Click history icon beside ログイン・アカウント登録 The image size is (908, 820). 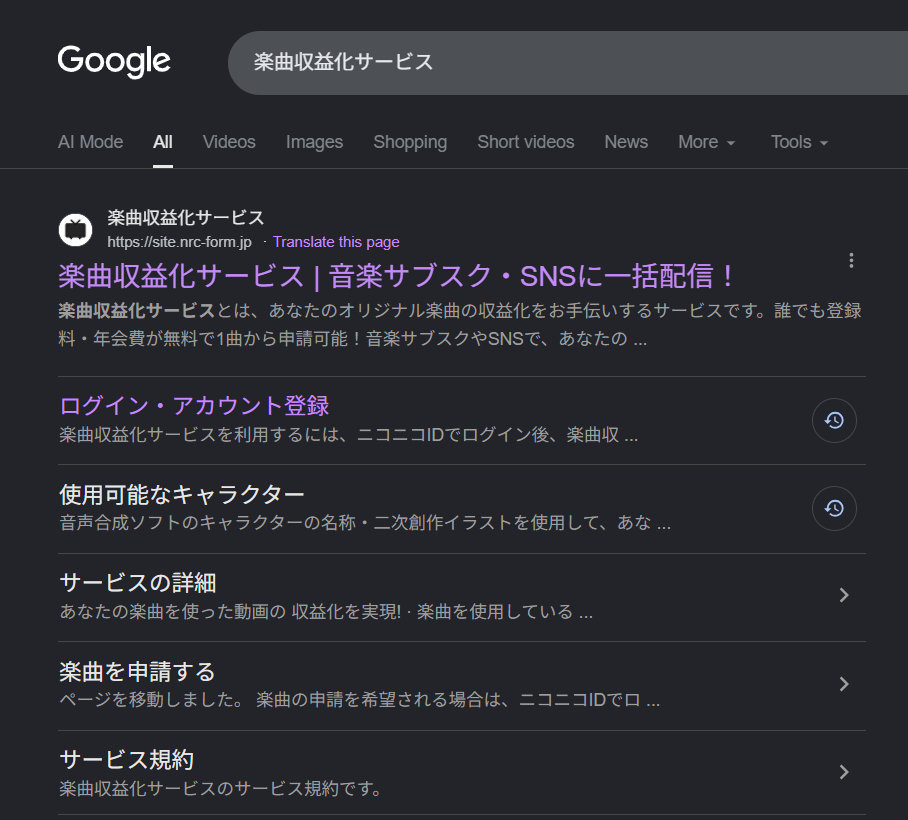click(834, 420)
